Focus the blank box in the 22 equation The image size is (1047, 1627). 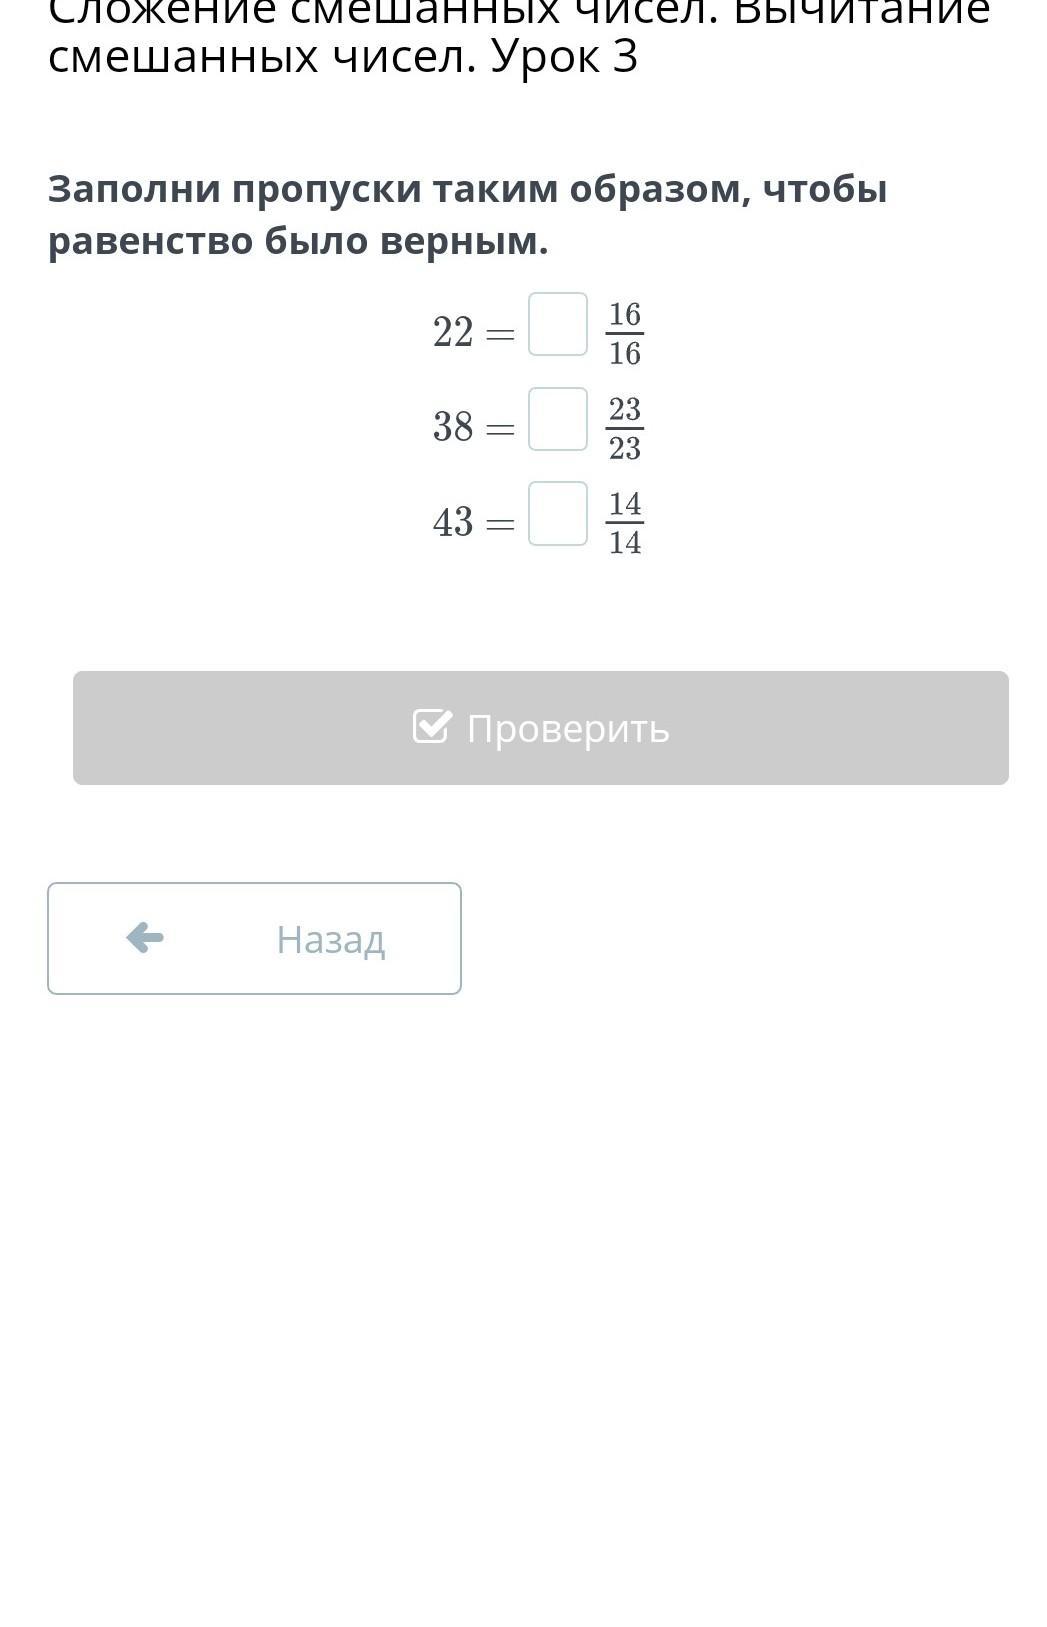click(557, 324)
